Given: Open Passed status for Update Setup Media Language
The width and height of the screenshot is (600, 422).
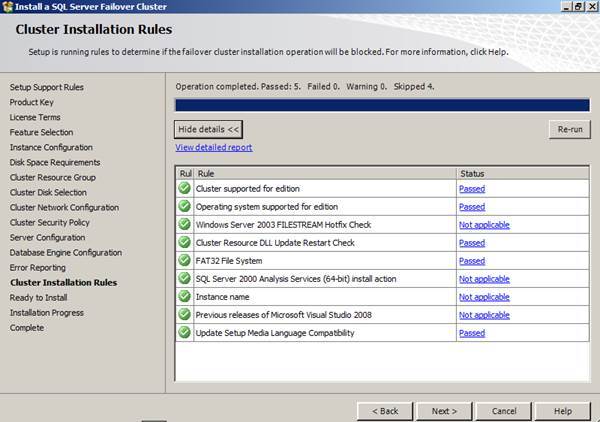Looking at the screenshot, I should pyautogui.click(x=472, y=333).
